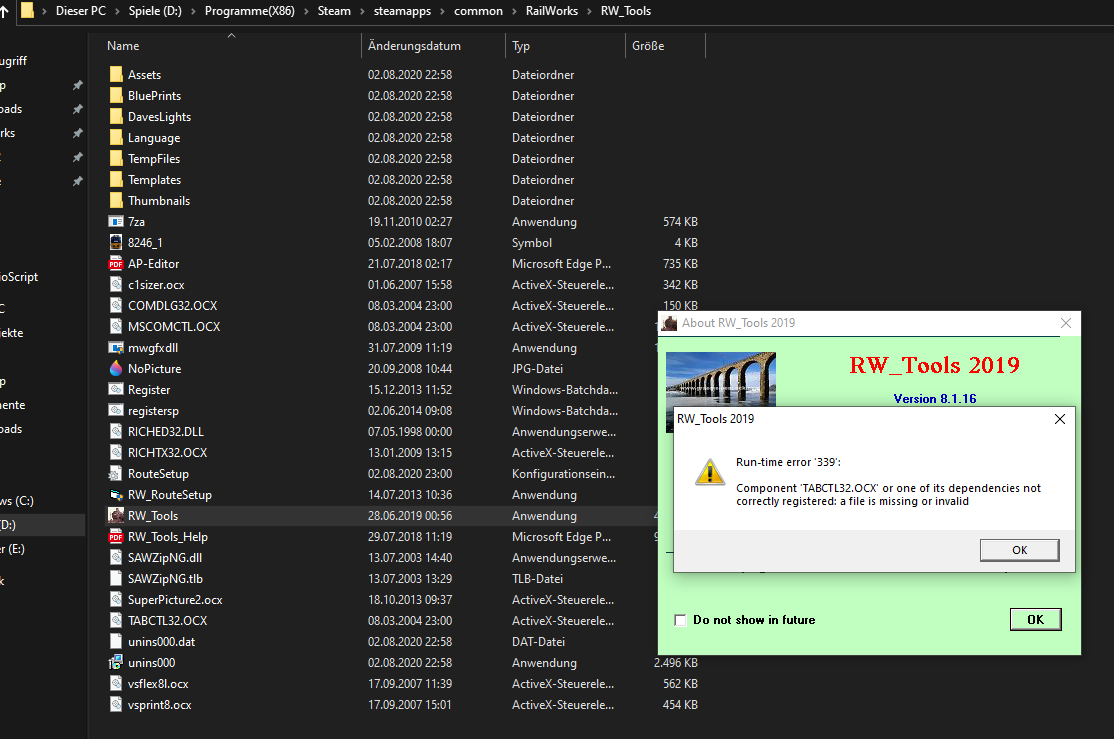
Task: Sort files by the Name column header
Action: (123, 45)
